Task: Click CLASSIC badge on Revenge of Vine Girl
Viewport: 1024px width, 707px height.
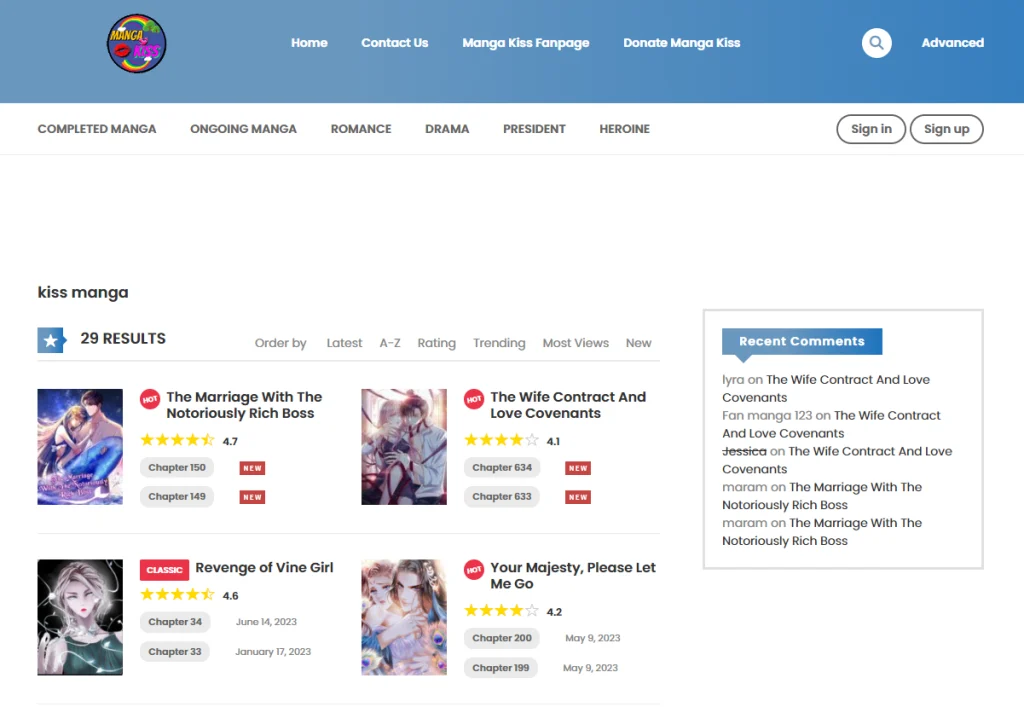Action: point(165,570)
